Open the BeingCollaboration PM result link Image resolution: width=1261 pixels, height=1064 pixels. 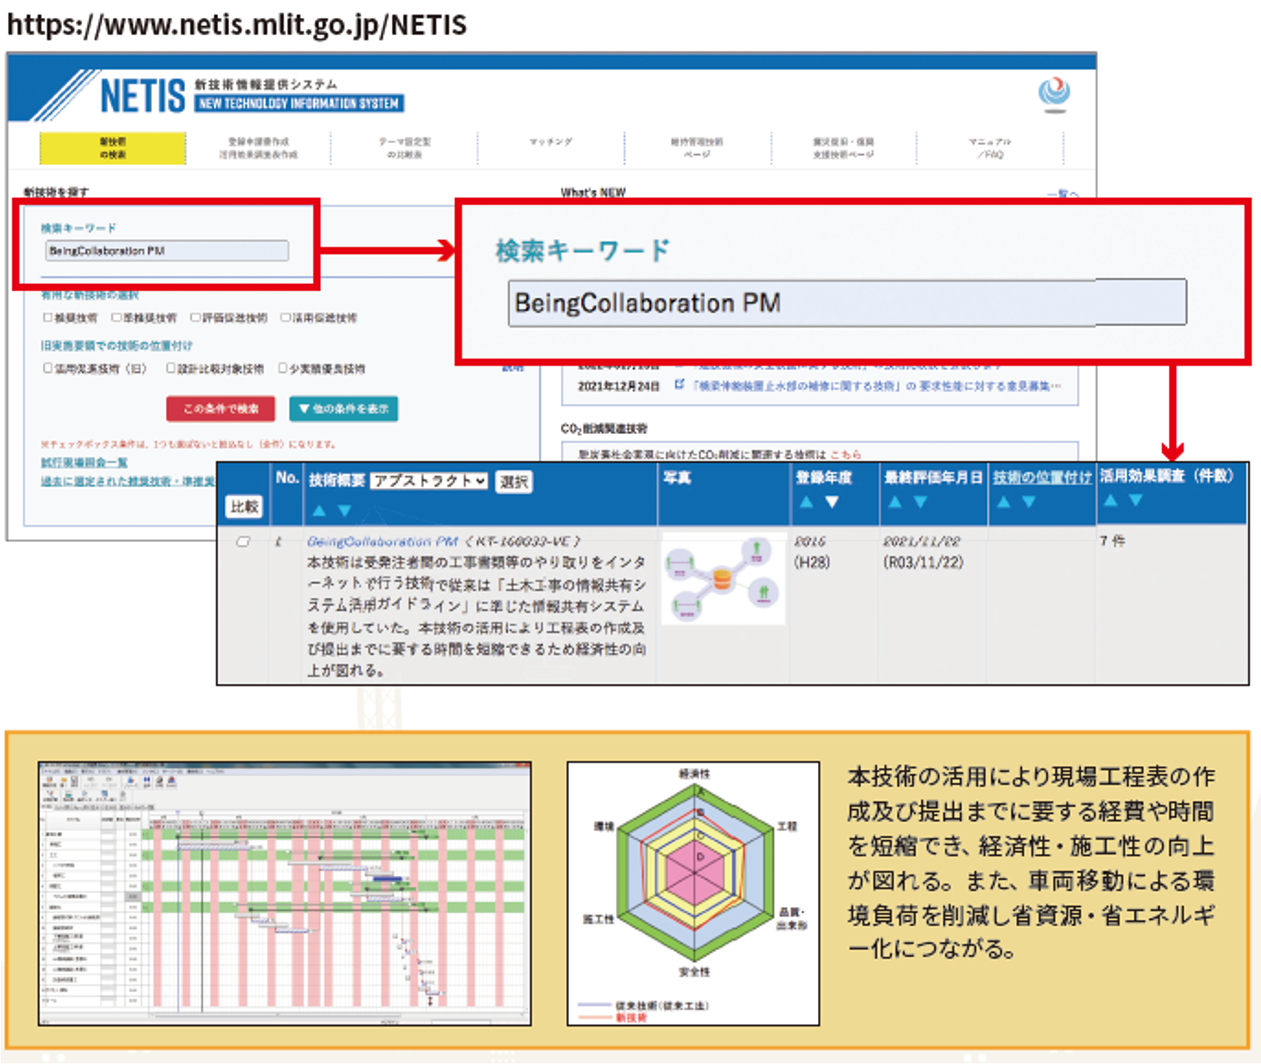click(x=382, y=541)
